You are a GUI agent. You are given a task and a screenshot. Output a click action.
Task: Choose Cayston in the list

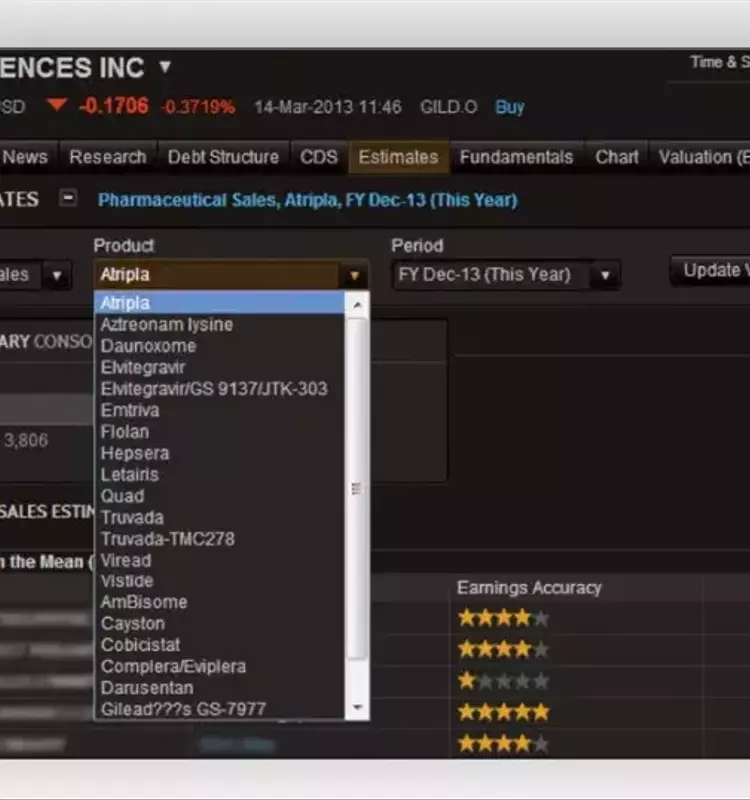tap(219, 623)
